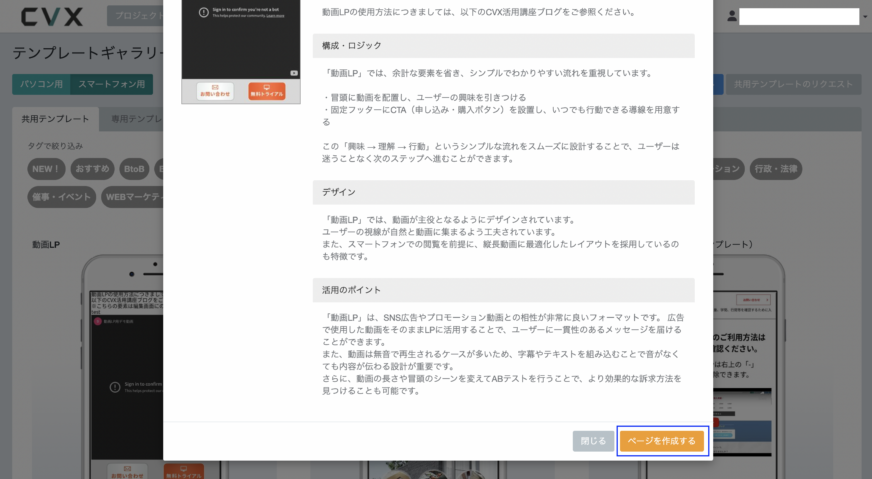Filter by the 催事・イベント tag

[61, 196]
